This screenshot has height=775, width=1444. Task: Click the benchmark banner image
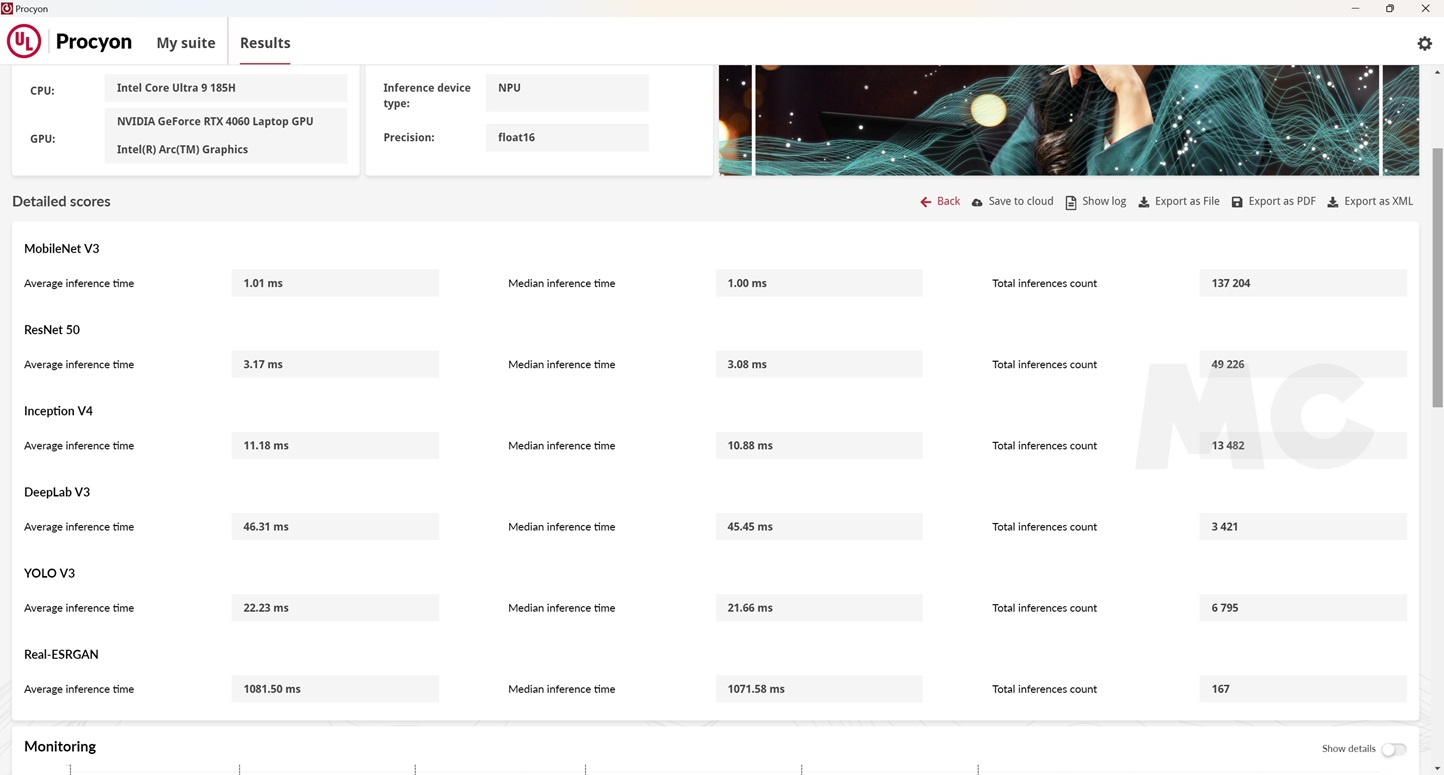(1066, 120)
